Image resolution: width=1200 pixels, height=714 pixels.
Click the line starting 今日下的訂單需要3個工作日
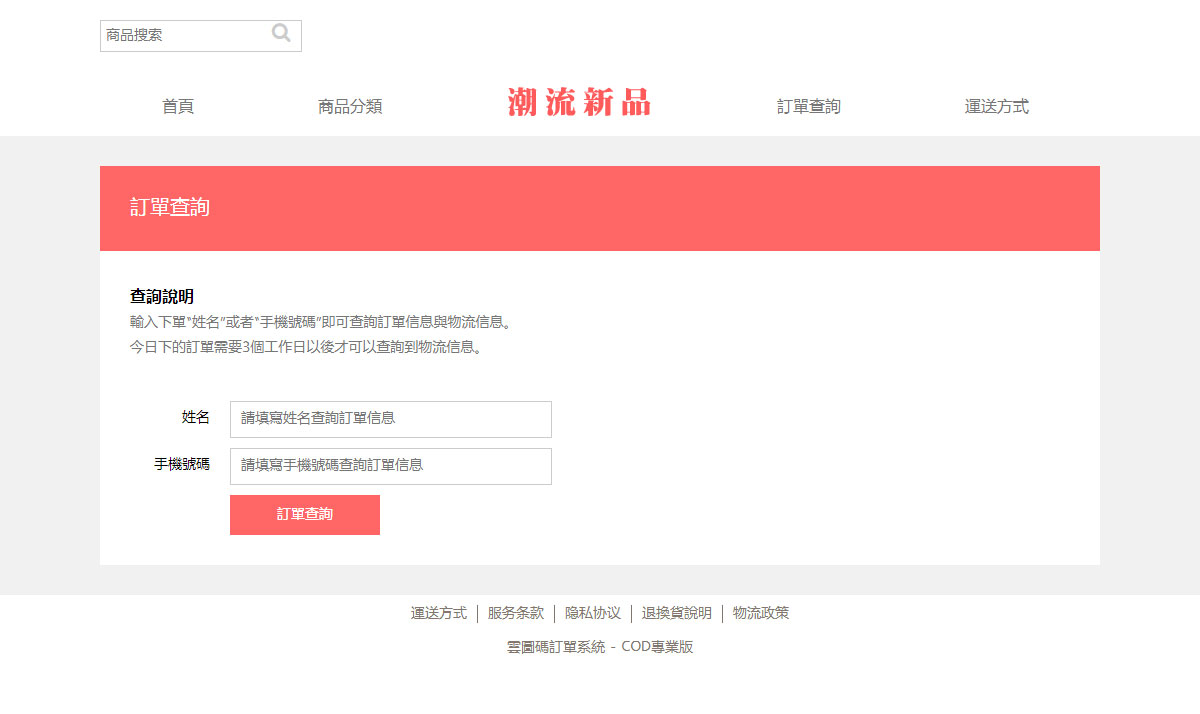point(308,348)
